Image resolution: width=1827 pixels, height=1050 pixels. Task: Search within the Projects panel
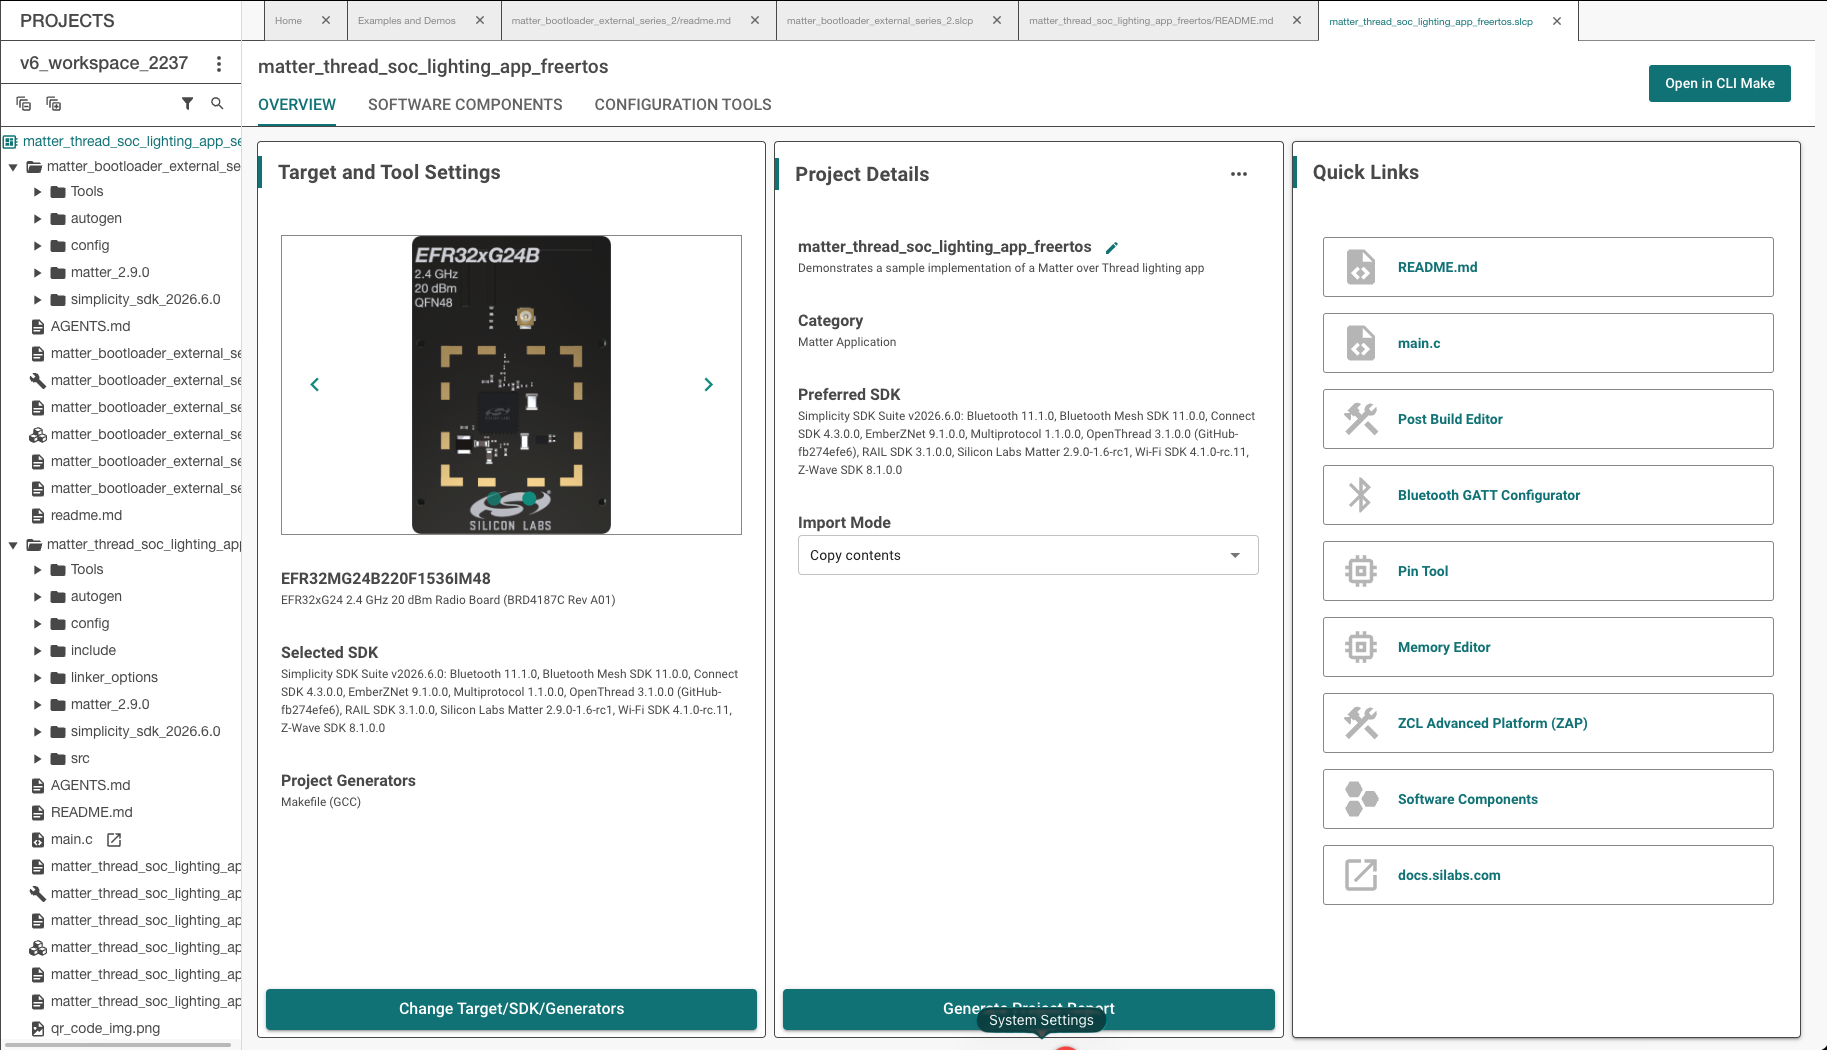[x=217, y=103]
